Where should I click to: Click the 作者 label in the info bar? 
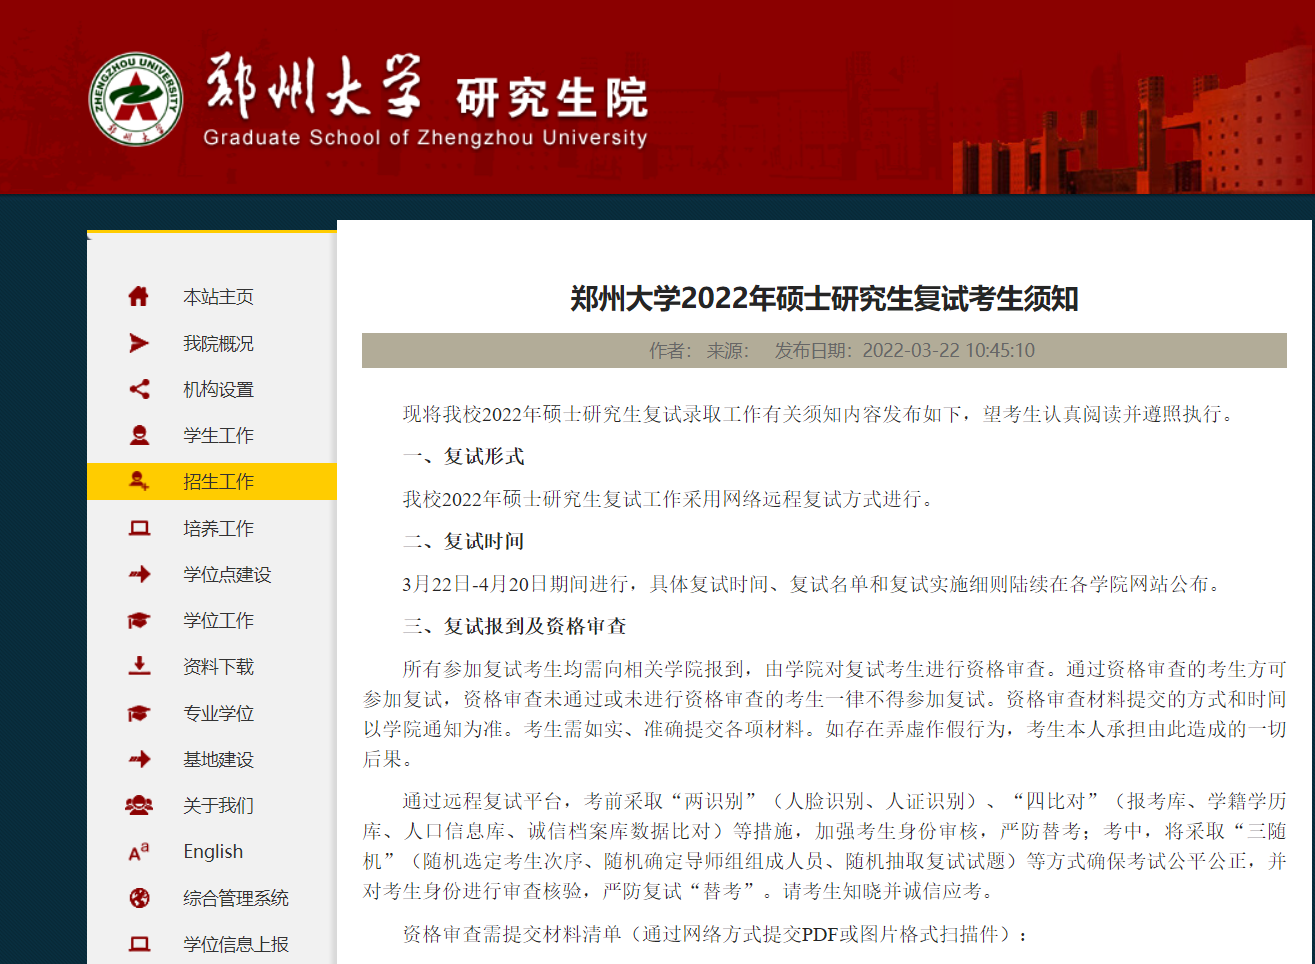670,351
